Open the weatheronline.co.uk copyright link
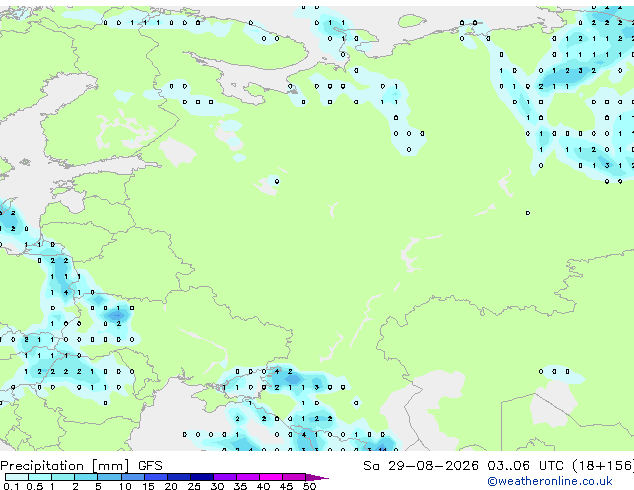Viewport: 634px width, 490px height. pyautogui.click(x=550, y=481)
